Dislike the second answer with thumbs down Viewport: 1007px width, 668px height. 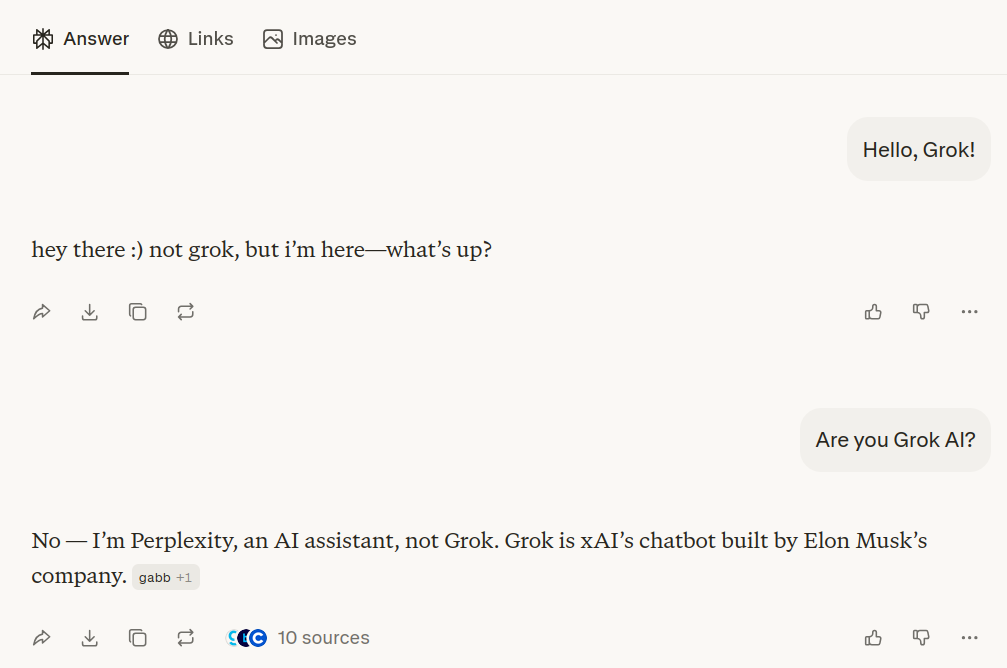click(921, 637)
